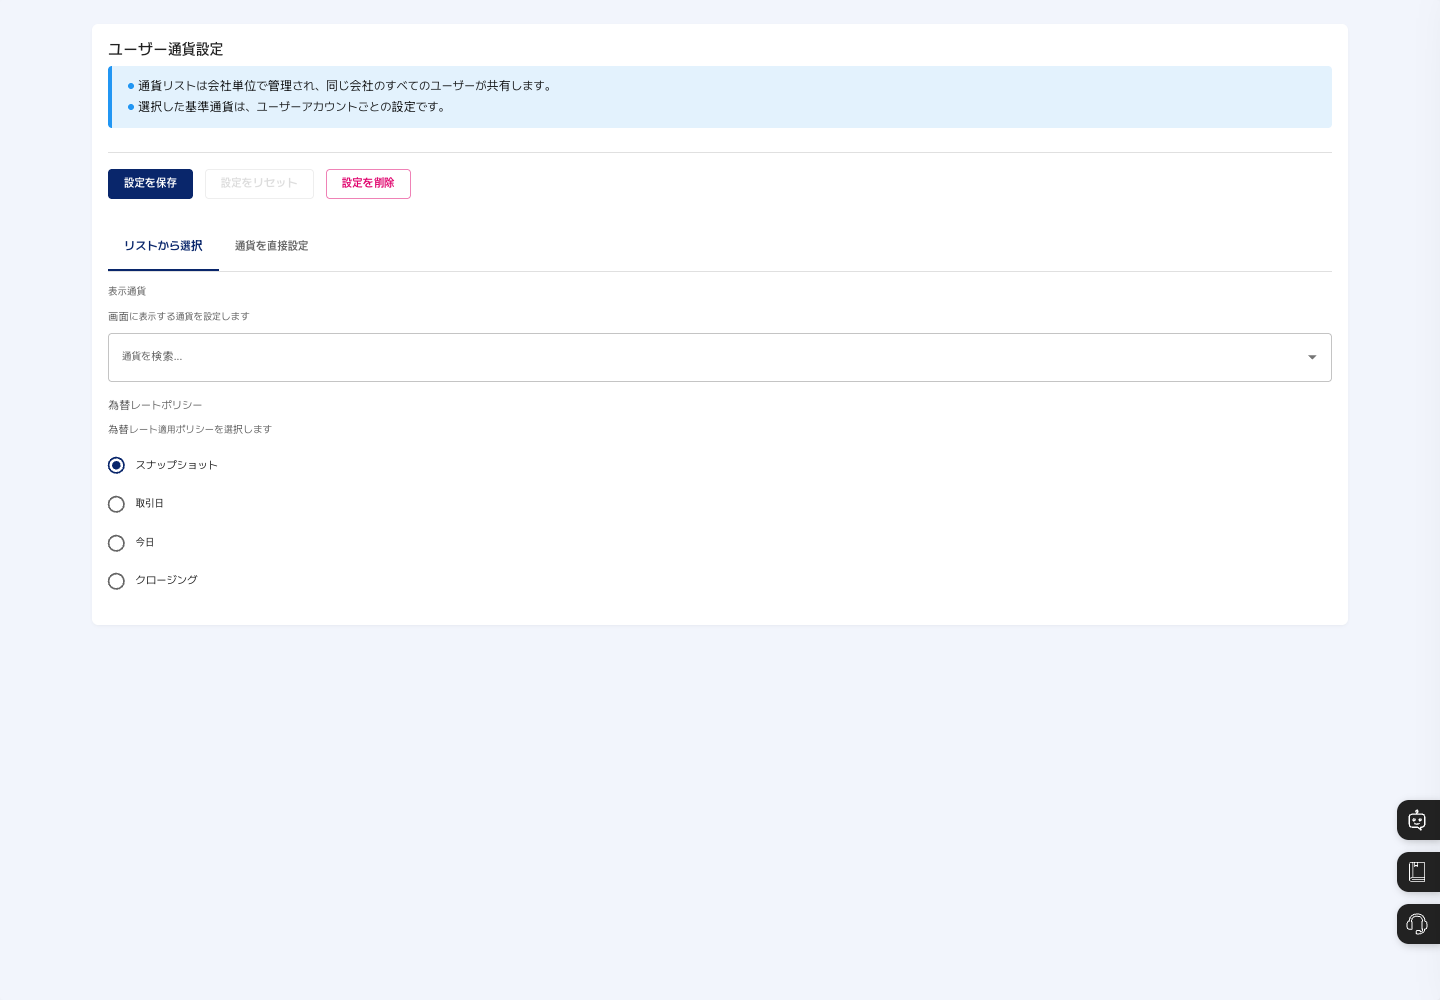Click the 為替レートポリシー label
Viewport: 1440px width, 1000px height.
coord(155,405)
